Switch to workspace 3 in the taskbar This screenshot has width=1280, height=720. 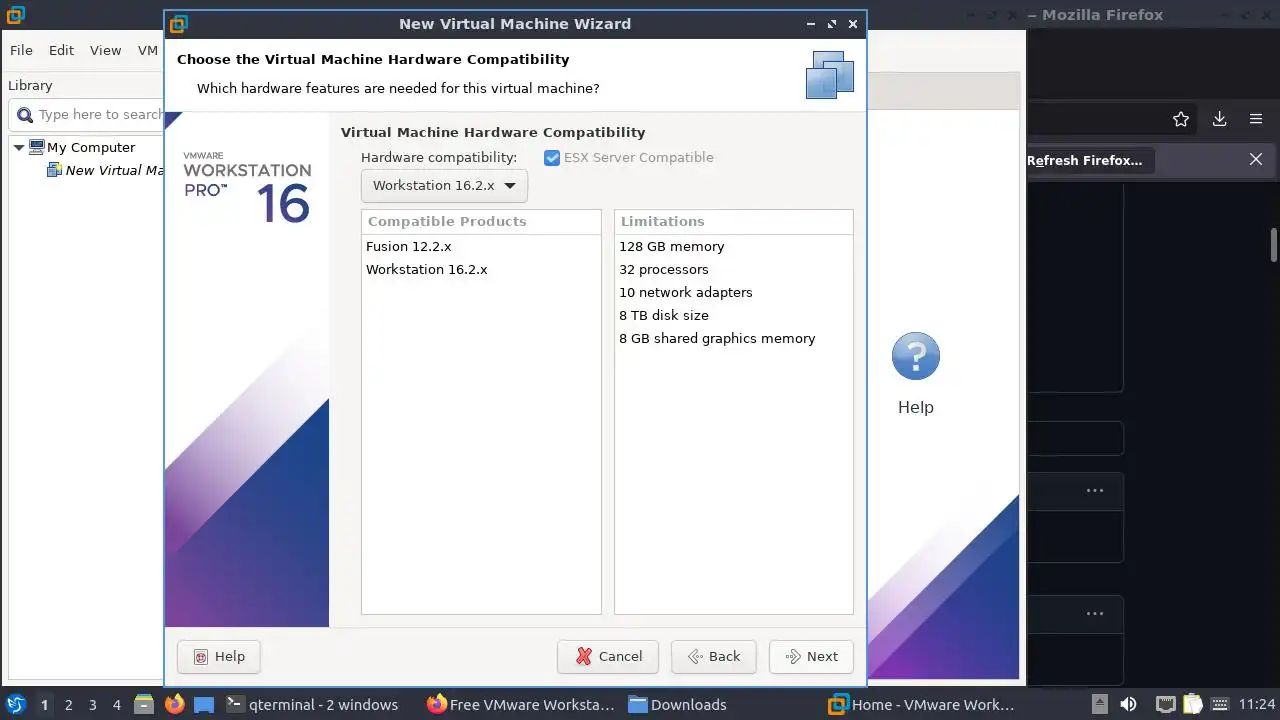pyautogui.click(x=92, y=704)
